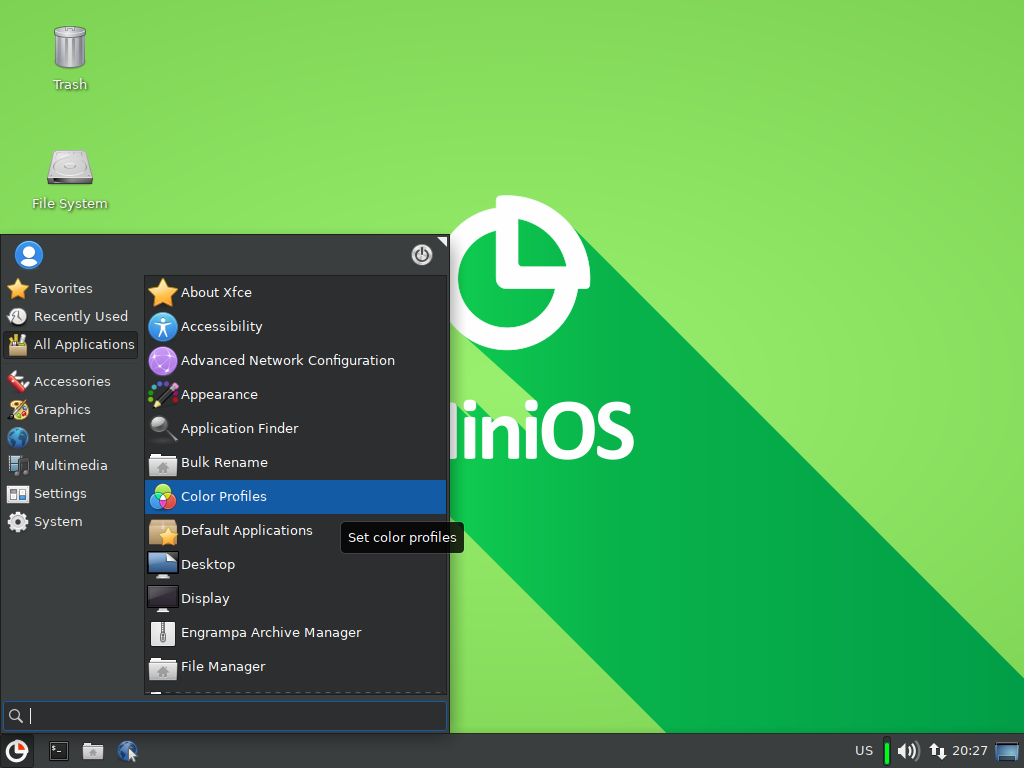Click the show desktop button in the panel
This screenshot has width=1024, height=768.
click(x=1007, y=751)
